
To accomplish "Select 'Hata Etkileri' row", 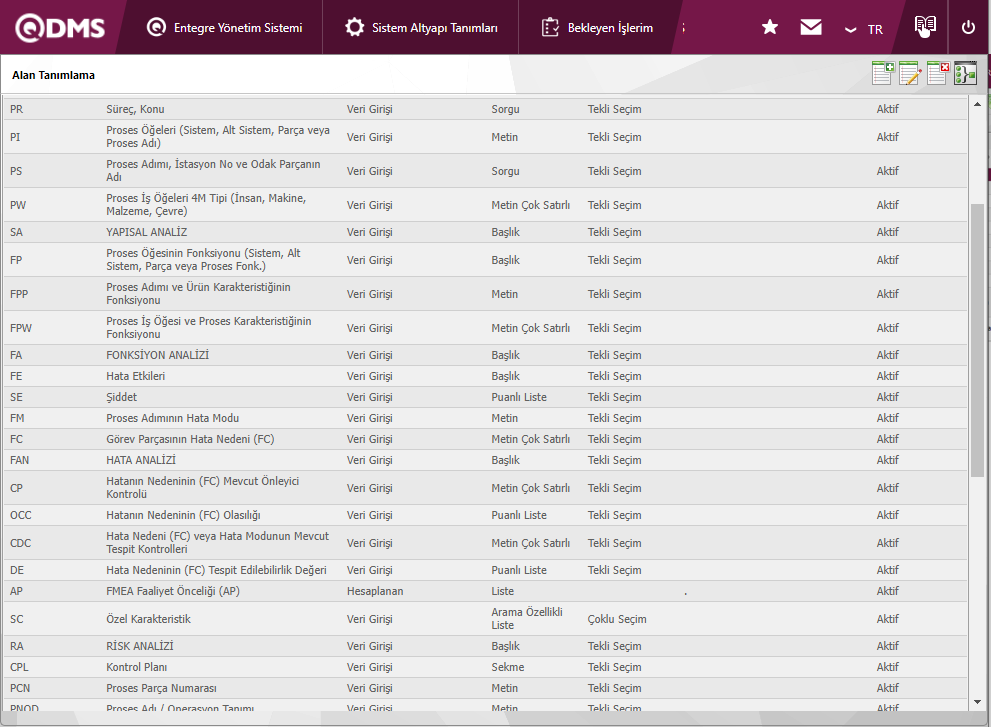I will [485, 376].
